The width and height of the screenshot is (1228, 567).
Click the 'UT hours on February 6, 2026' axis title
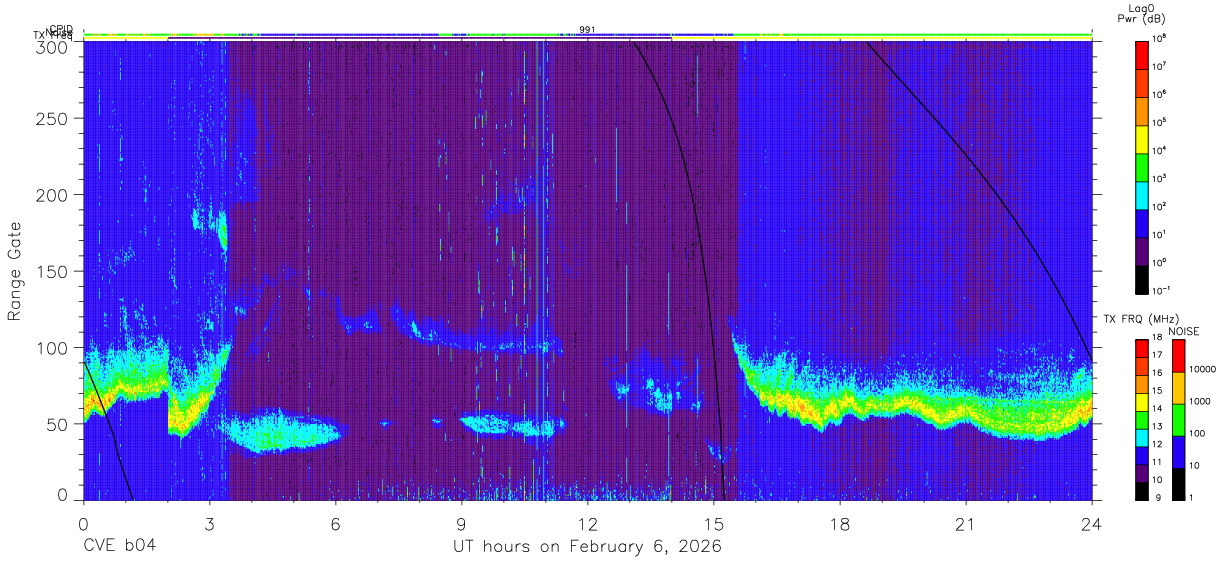pos(587,546)
